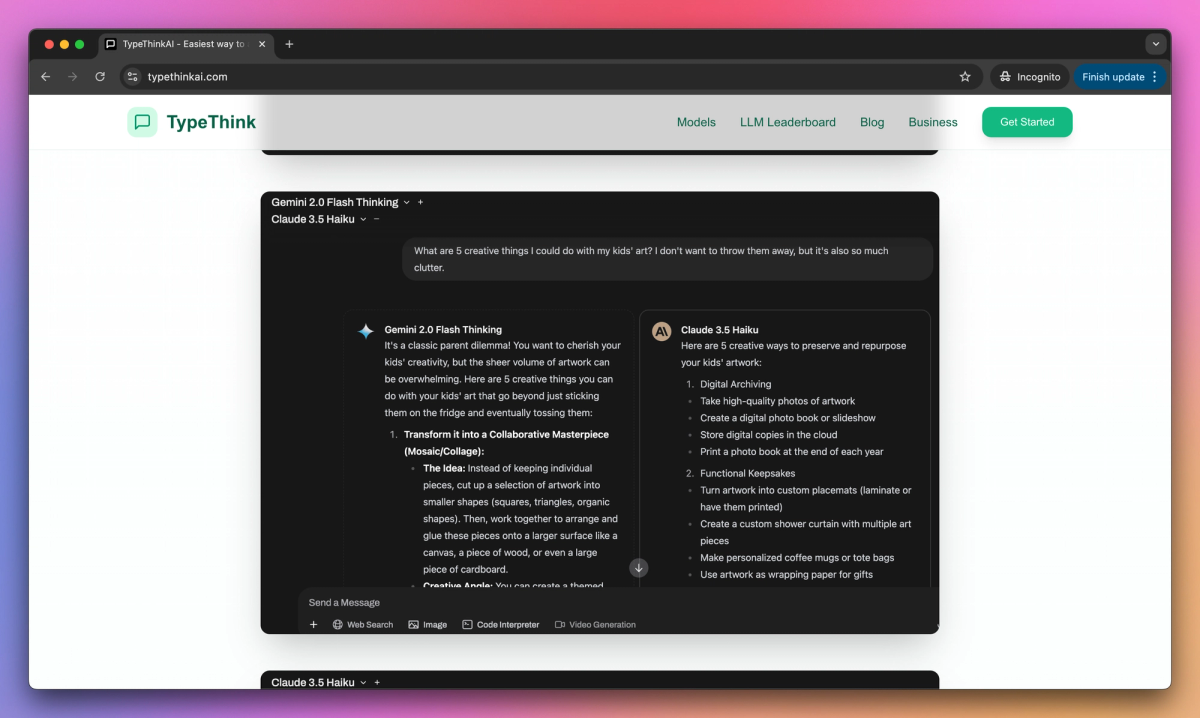Switch to the Models navigation item
Image resolution: width=1200 pixels, height=718 pixels.
[696, 122]
